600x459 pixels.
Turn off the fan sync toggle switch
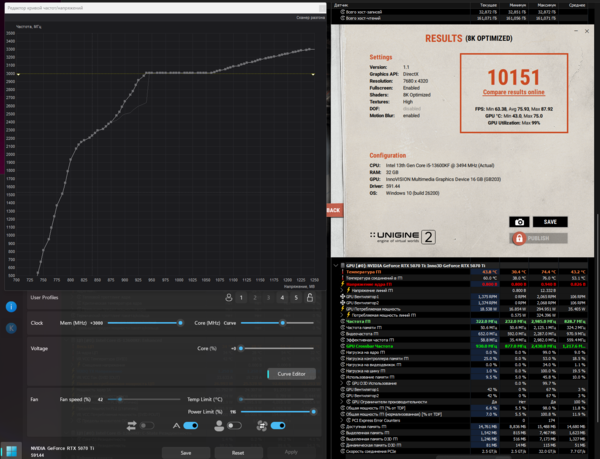(278, 426)
